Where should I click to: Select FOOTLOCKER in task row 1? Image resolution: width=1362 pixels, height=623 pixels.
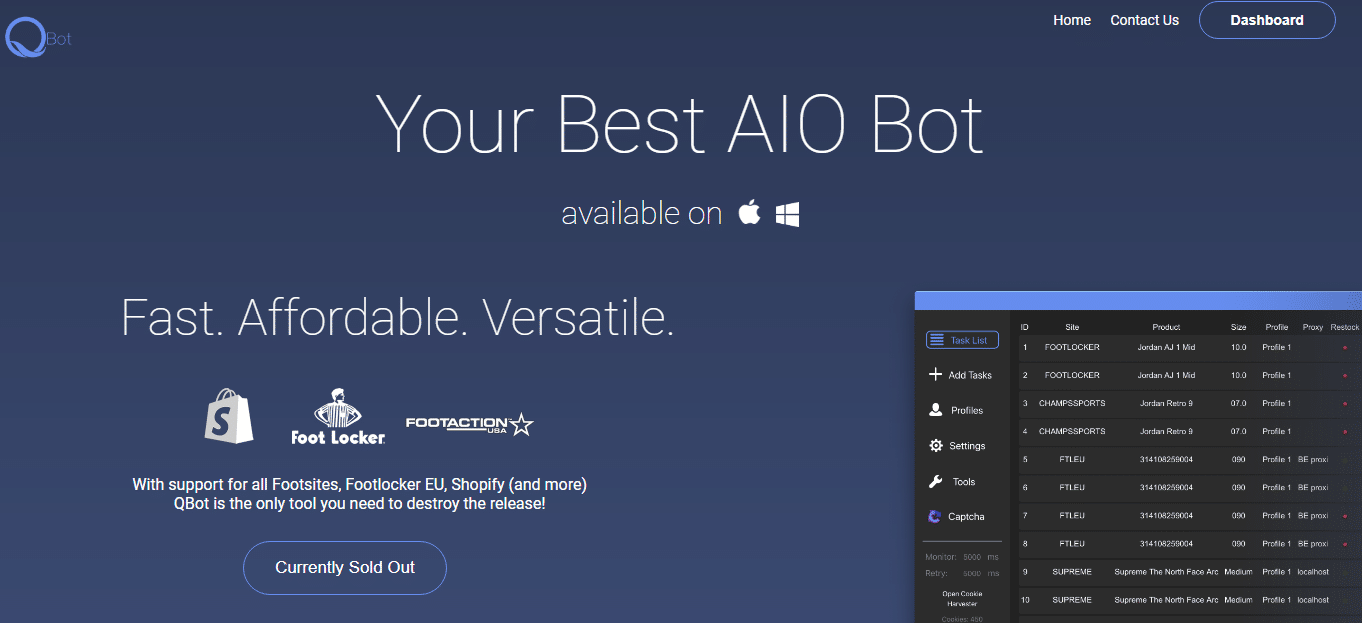(1072, 348)
